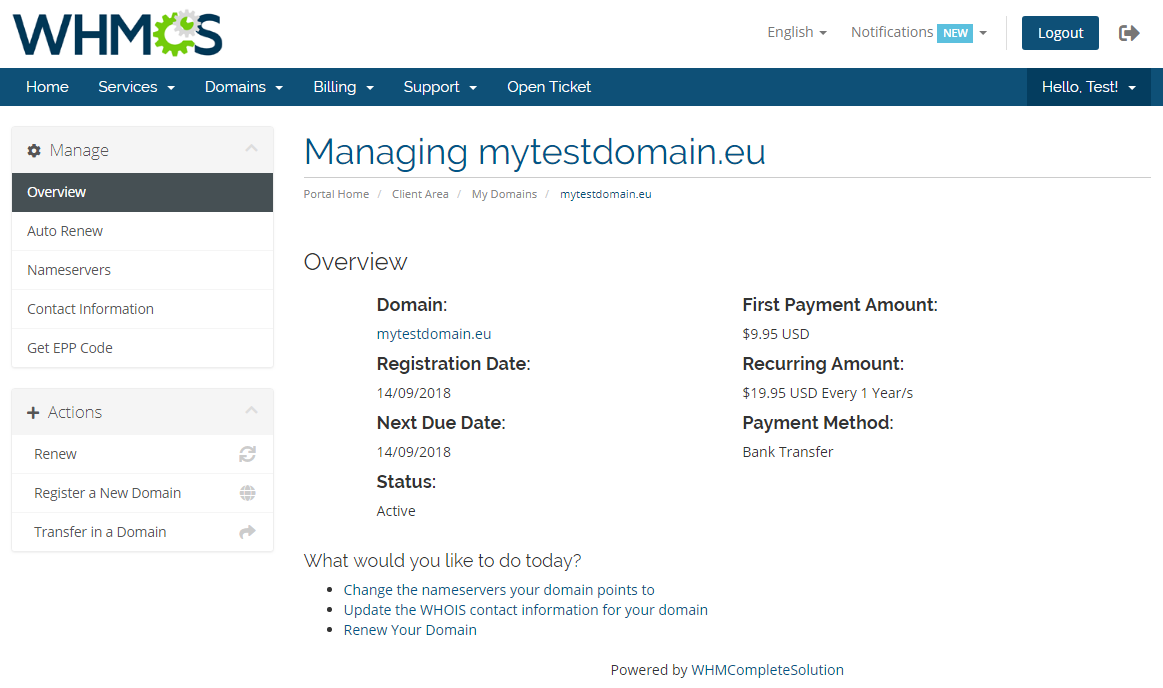Open the WHOIS contact information update link

[525, 609]
